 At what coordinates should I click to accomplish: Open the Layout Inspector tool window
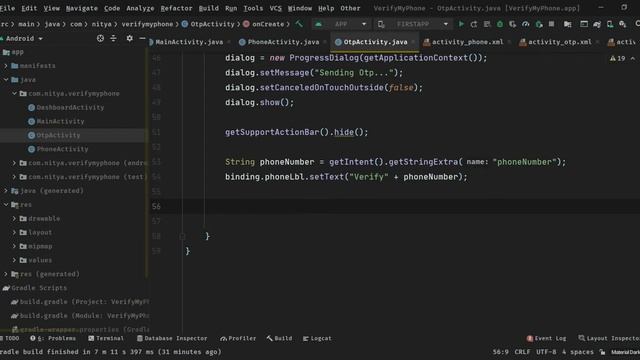609,338
